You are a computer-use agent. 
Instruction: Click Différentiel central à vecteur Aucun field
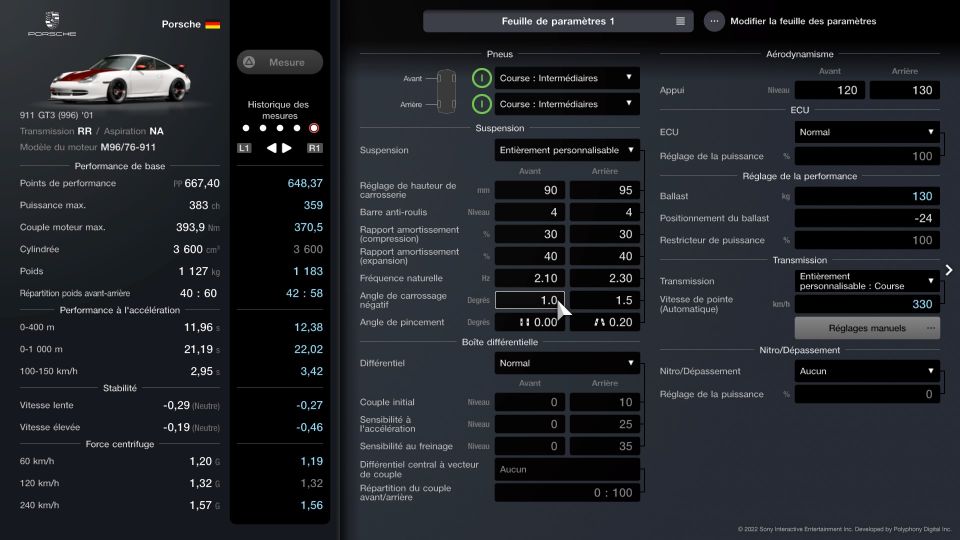click(x=567, y=470)
